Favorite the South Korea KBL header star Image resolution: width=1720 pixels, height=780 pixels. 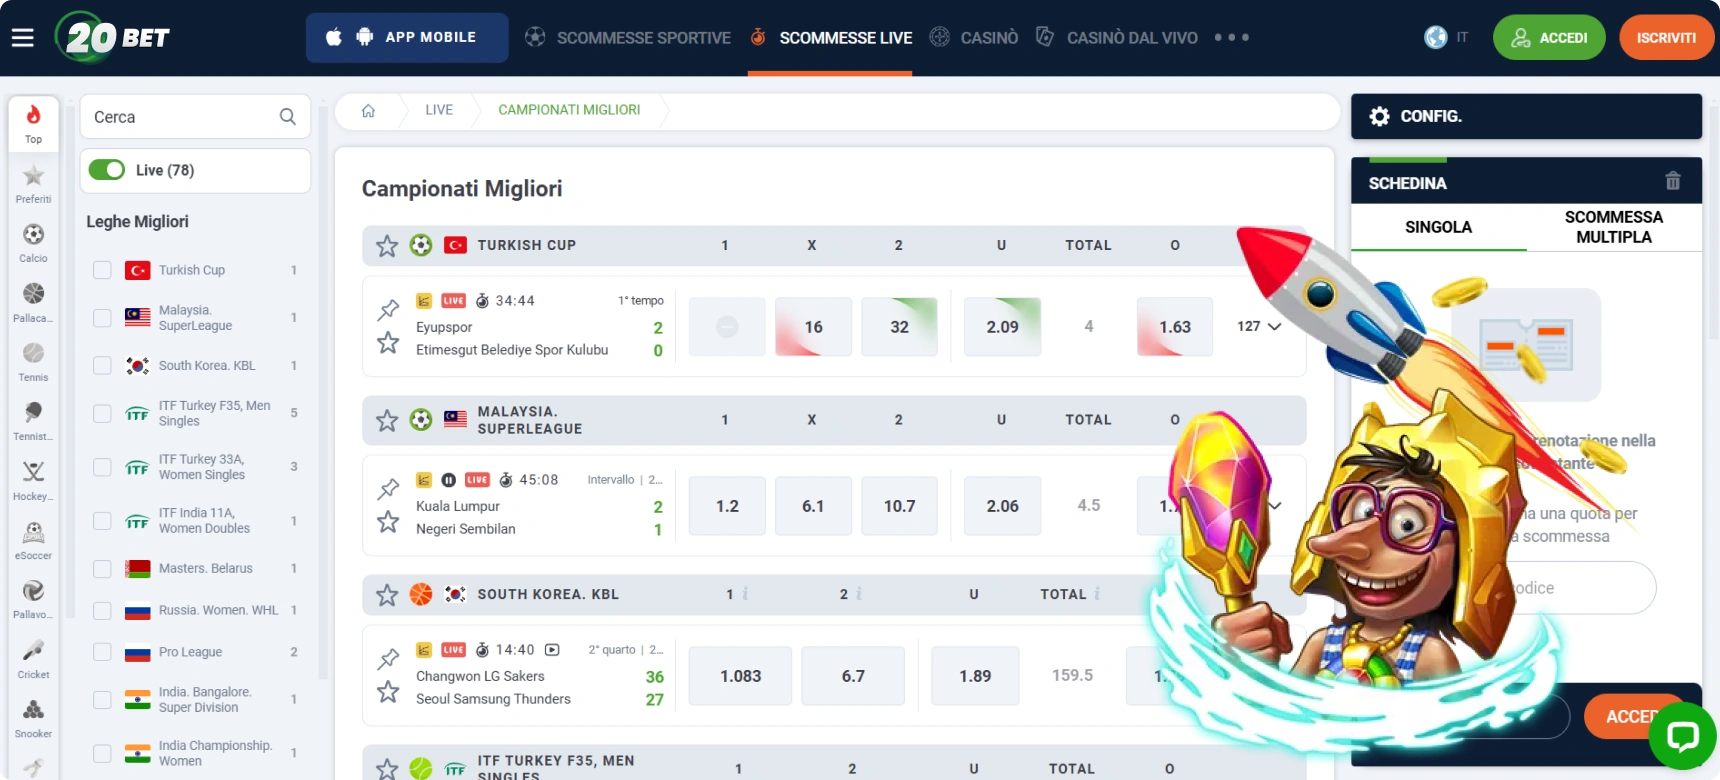[x=387, y=595]
